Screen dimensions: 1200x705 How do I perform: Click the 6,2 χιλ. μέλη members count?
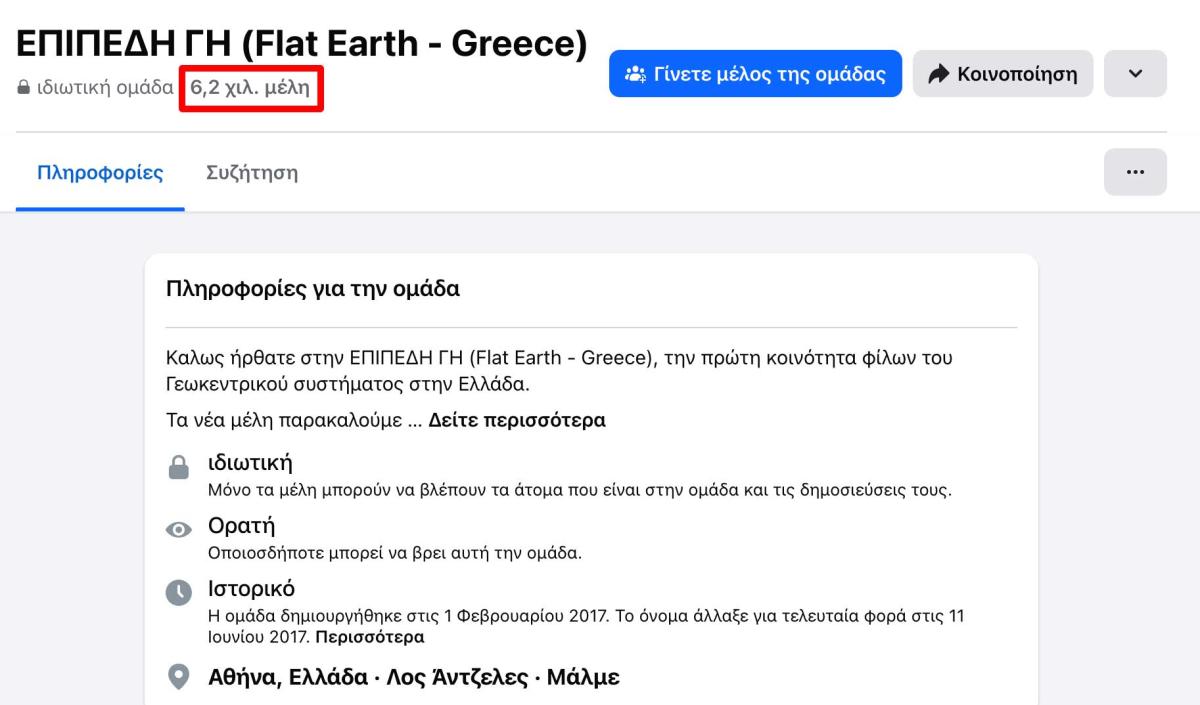(251, 88)
